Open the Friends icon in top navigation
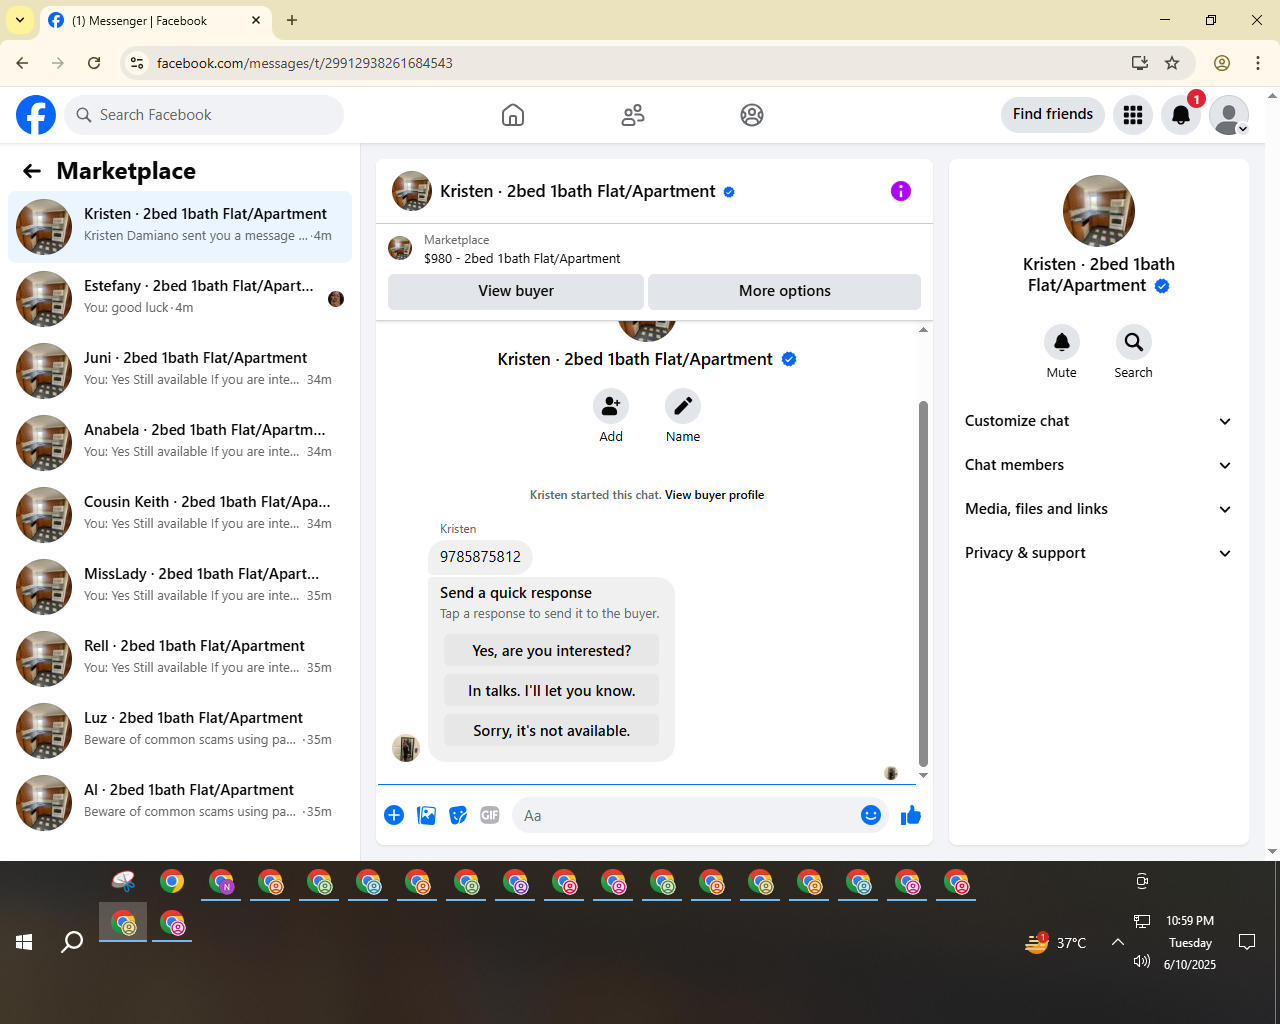This screenshot has height=1024, width=1280. tap(633, 115)
